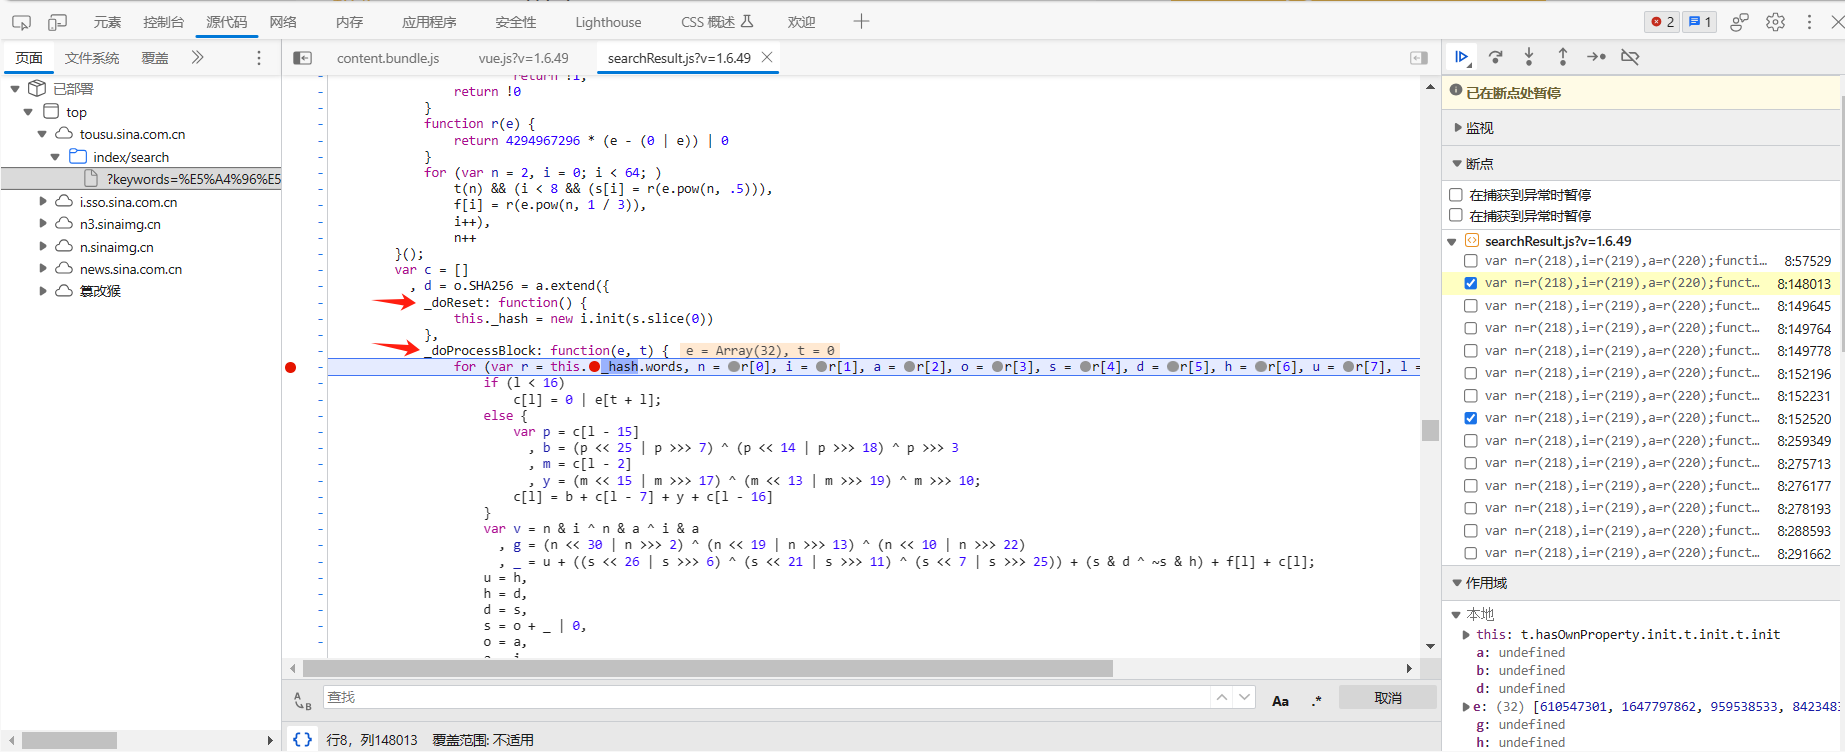Open the vue.js?v=1.6.49 file tab

click(523, 58)
